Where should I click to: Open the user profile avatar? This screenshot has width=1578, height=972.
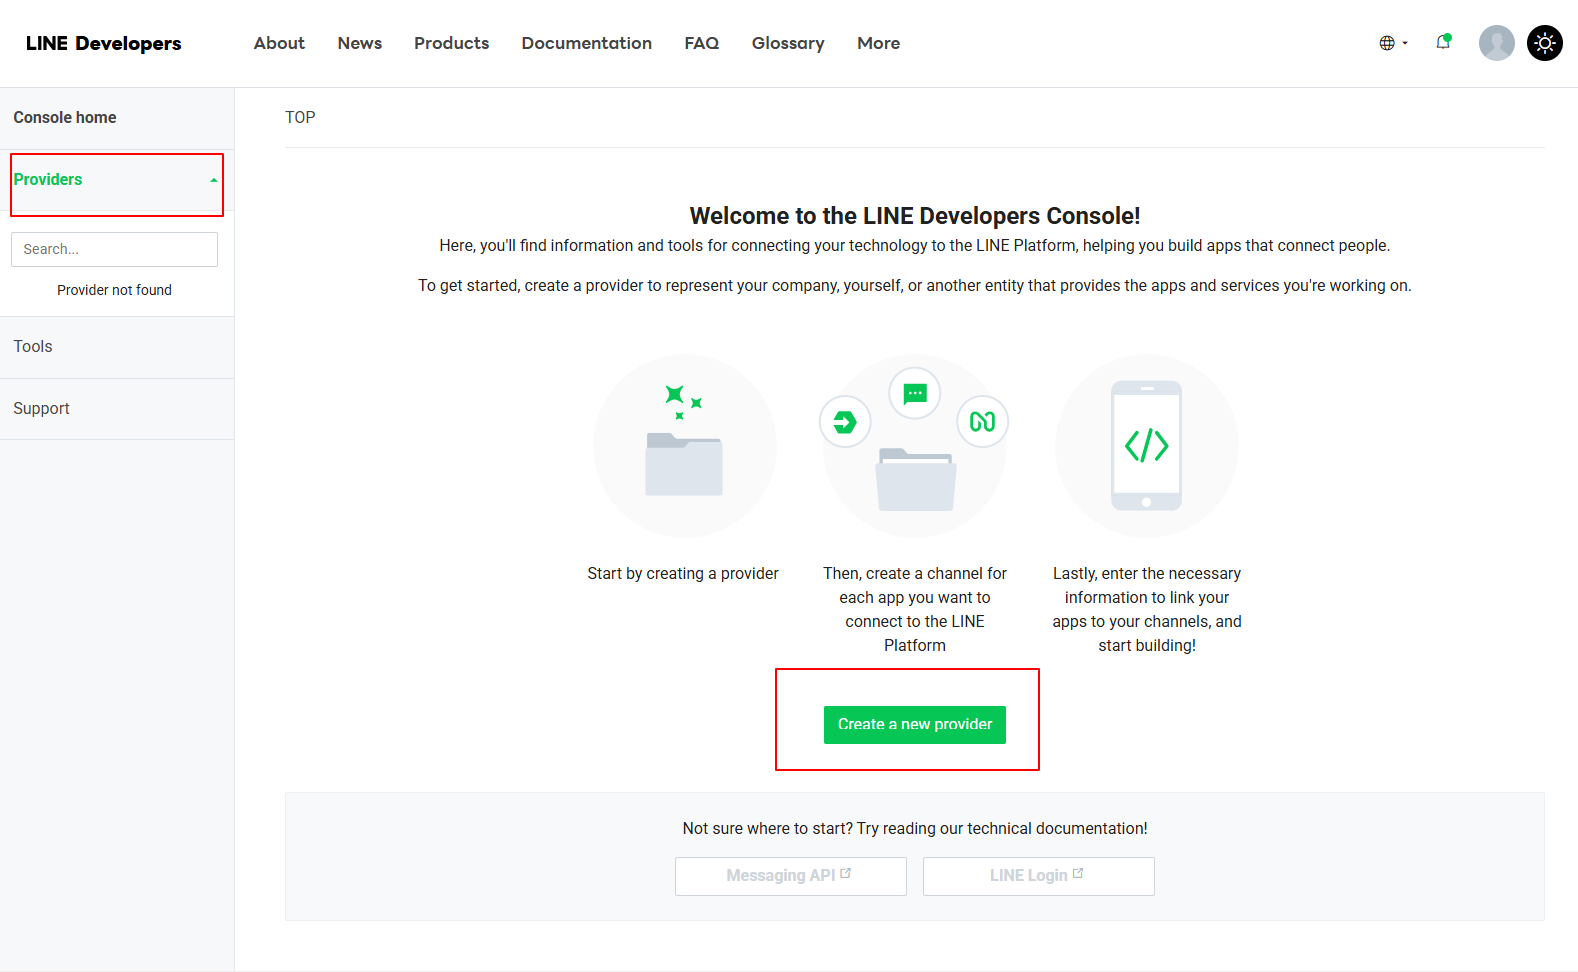(1496, 43)
